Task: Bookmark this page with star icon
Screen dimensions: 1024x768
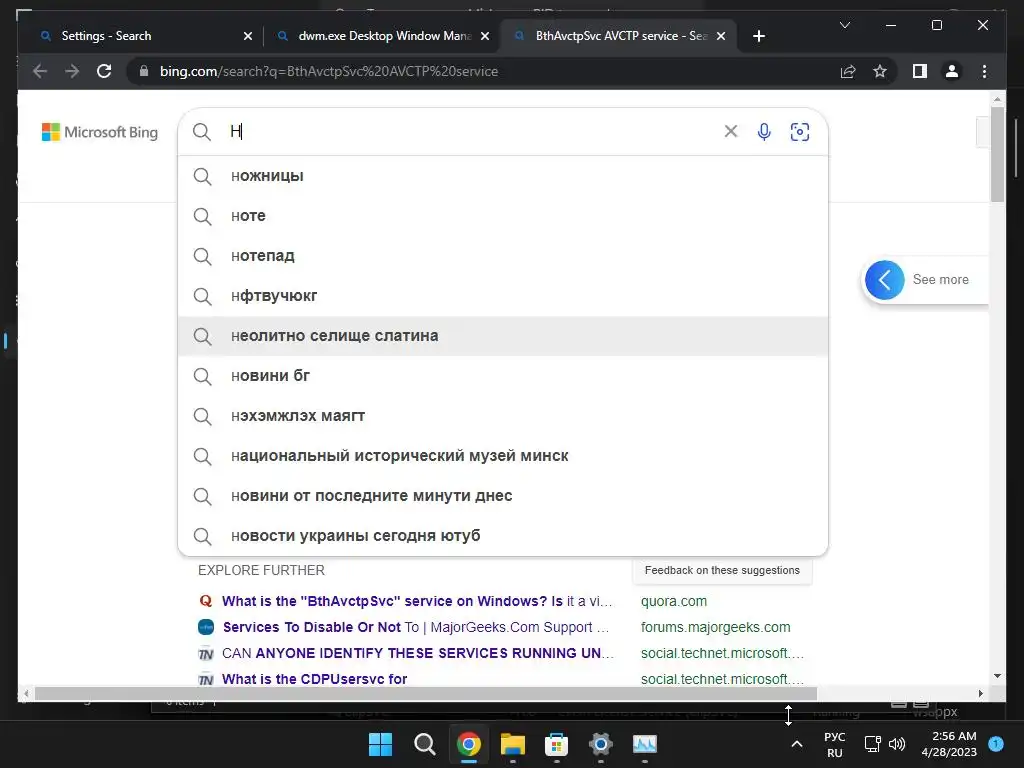Action: pos(880,71)
